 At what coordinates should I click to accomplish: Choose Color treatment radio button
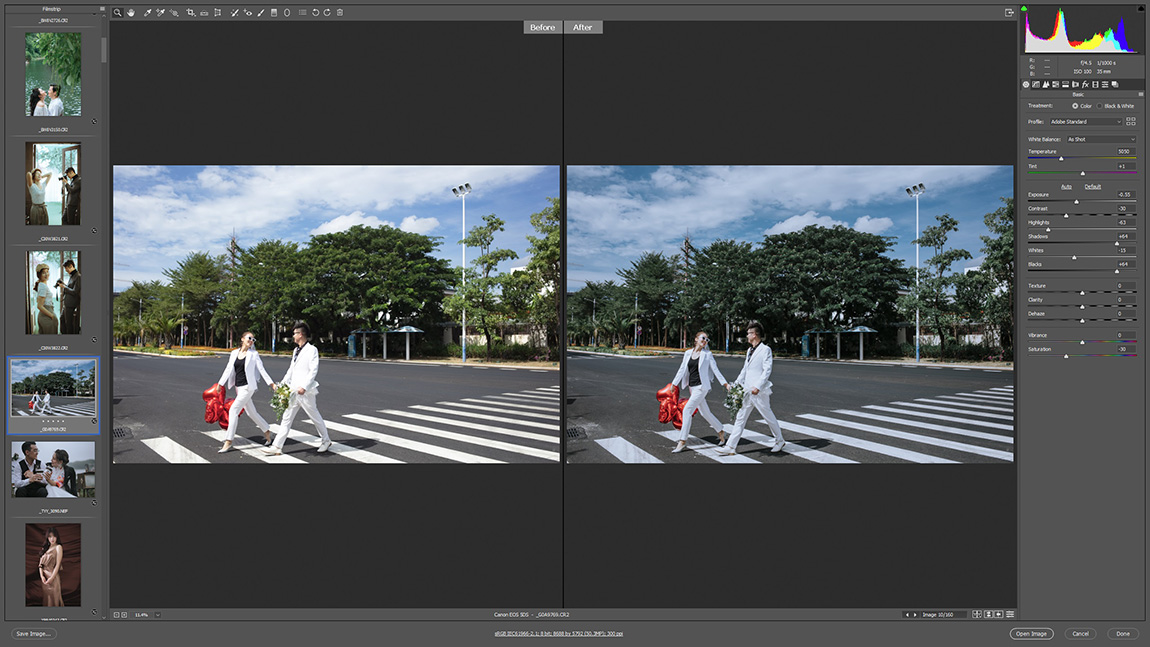[1075, 106]
